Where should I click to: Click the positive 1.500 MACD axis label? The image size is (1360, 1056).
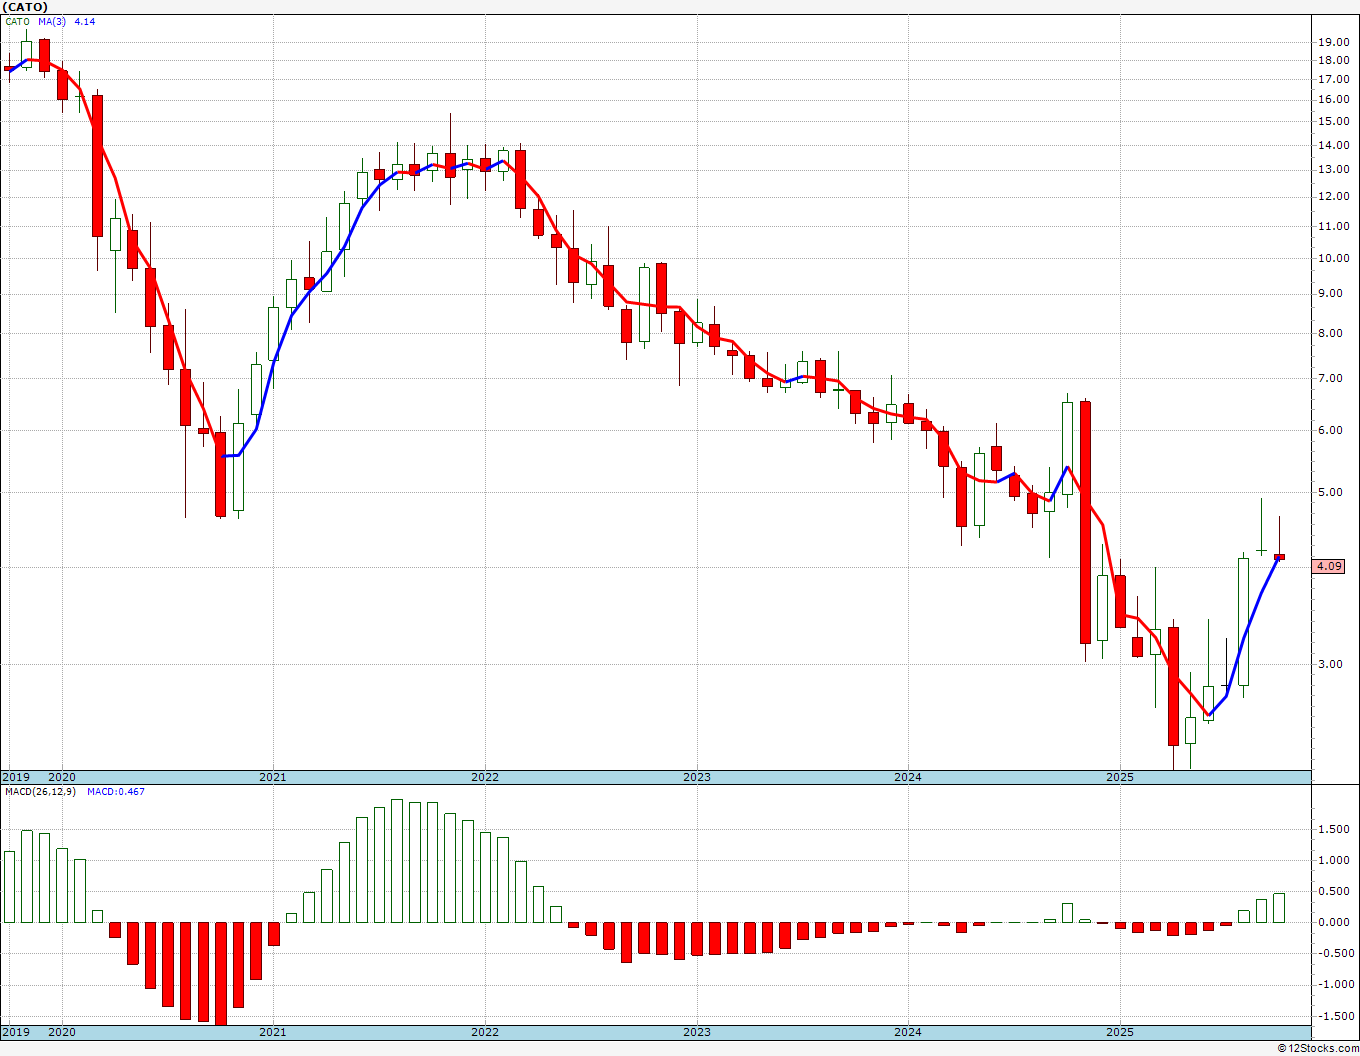coord(1335,829)
